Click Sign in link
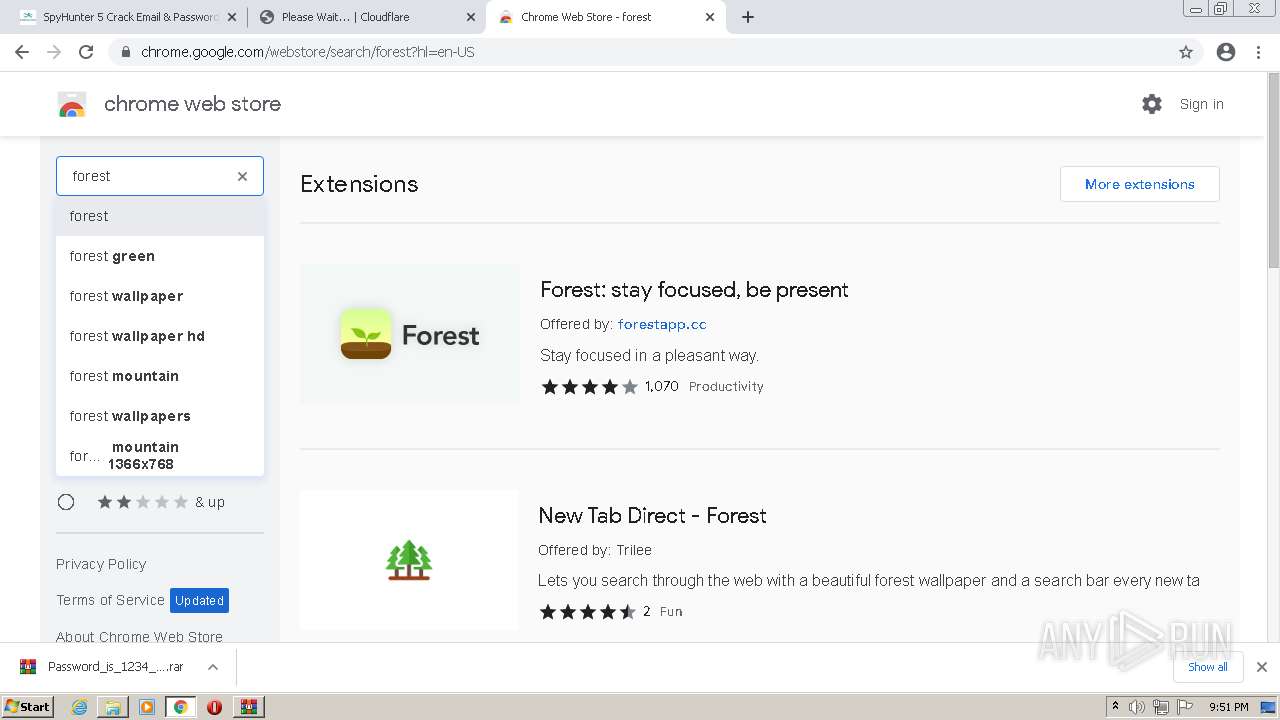The width and height of the screenshot is (1280, 720). [1201, 104]
